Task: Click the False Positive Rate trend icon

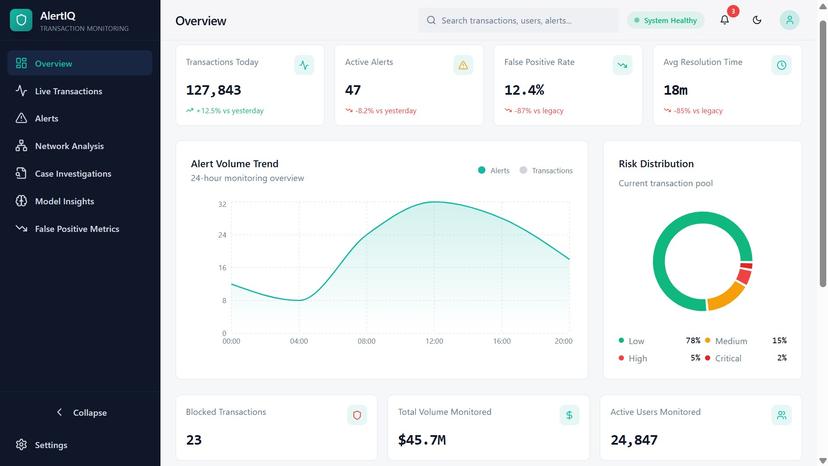Action: click(622, 65)
